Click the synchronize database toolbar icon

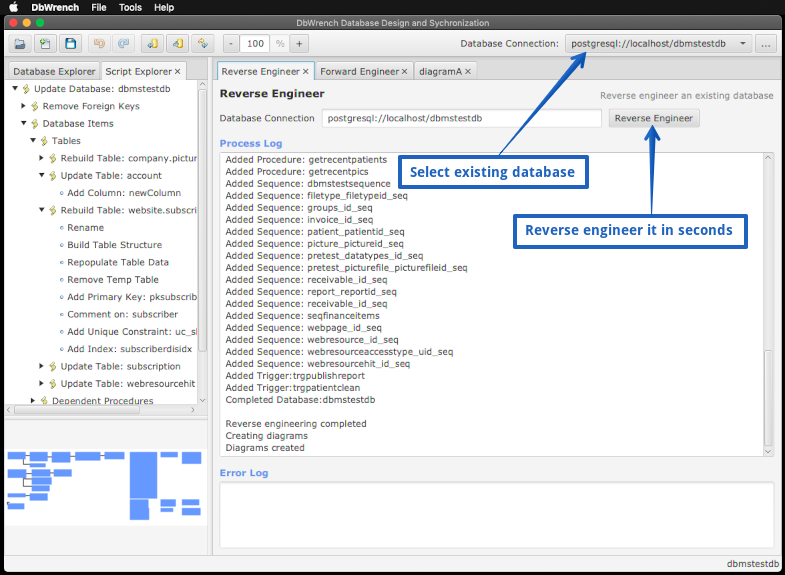point(203,44)
